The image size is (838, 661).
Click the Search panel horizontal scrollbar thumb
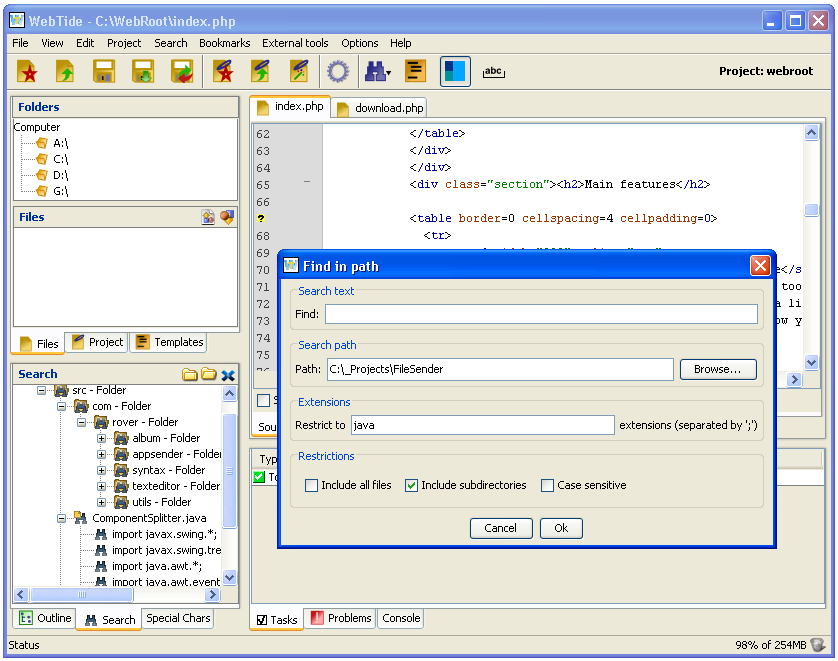point(82,594)
